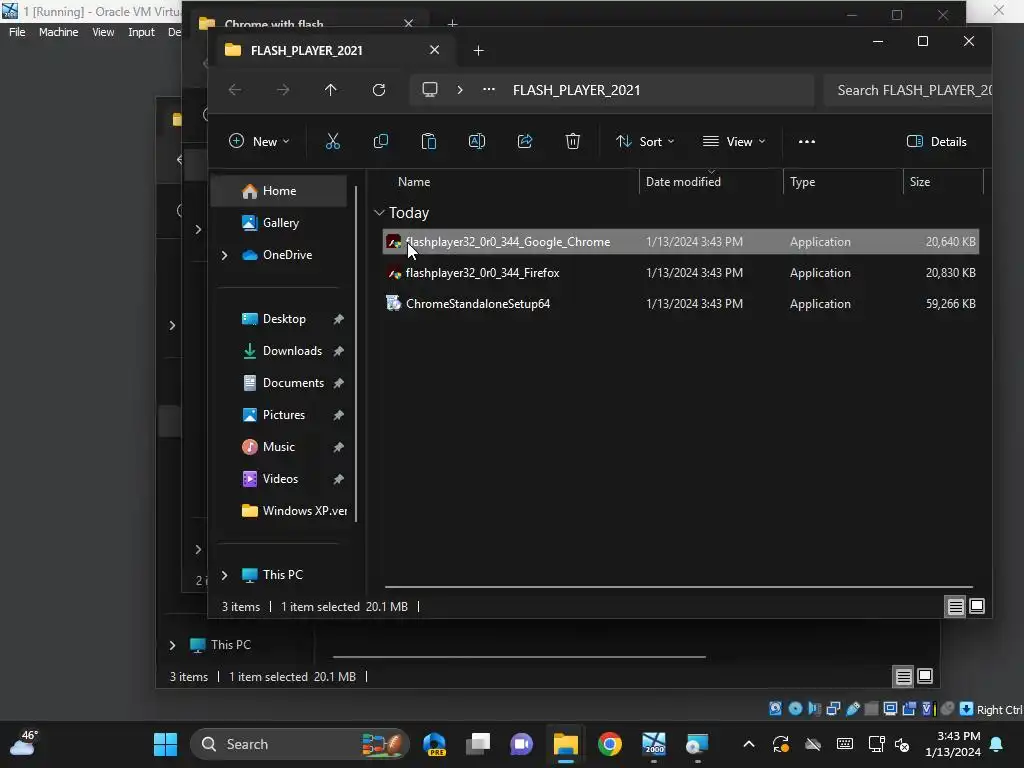Open the Edge PRE browser in taskbar

[434, 744]
